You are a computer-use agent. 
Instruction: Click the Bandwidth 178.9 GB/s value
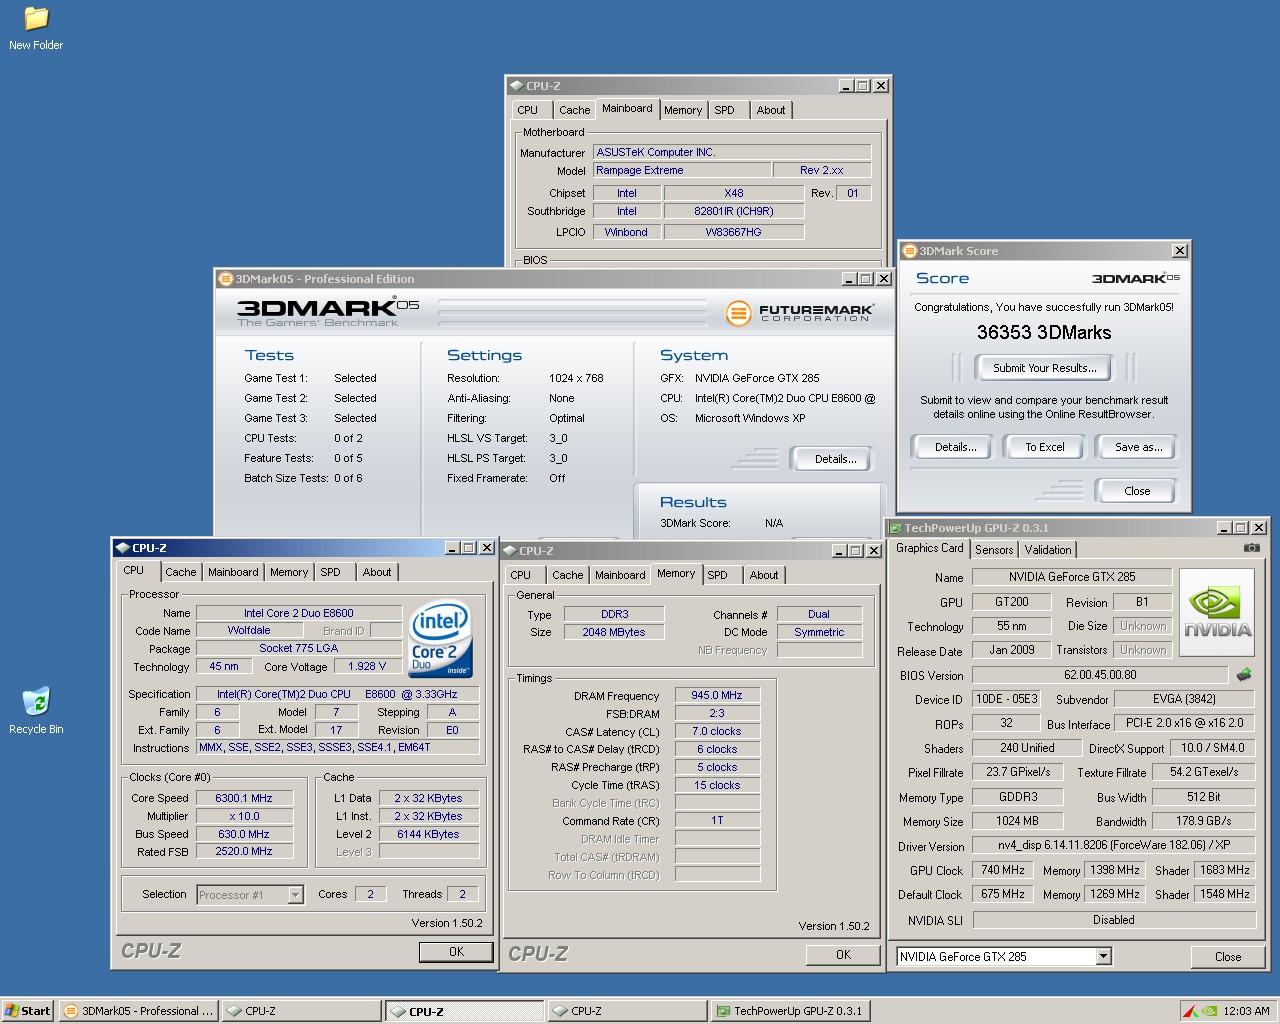tap(1203, 821)
